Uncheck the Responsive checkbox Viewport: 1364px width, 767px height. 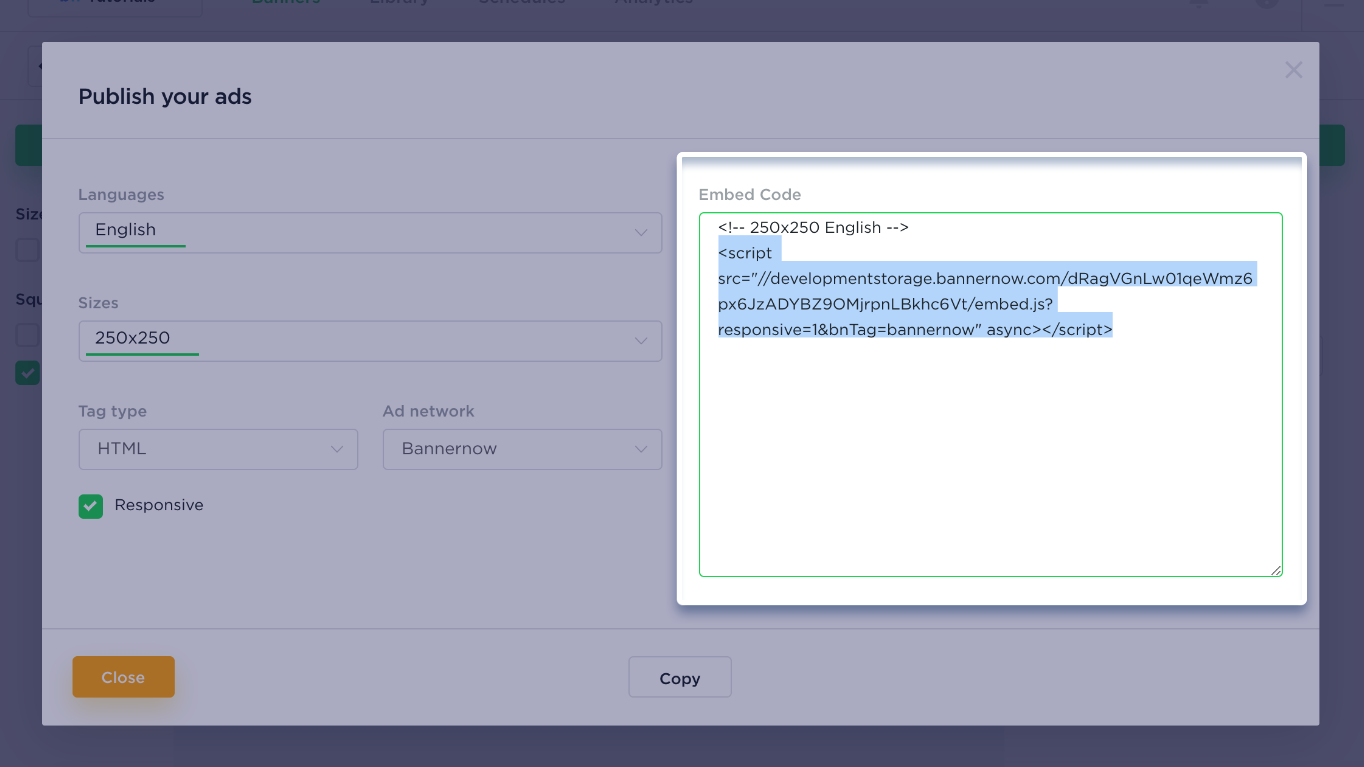point(91,506)
